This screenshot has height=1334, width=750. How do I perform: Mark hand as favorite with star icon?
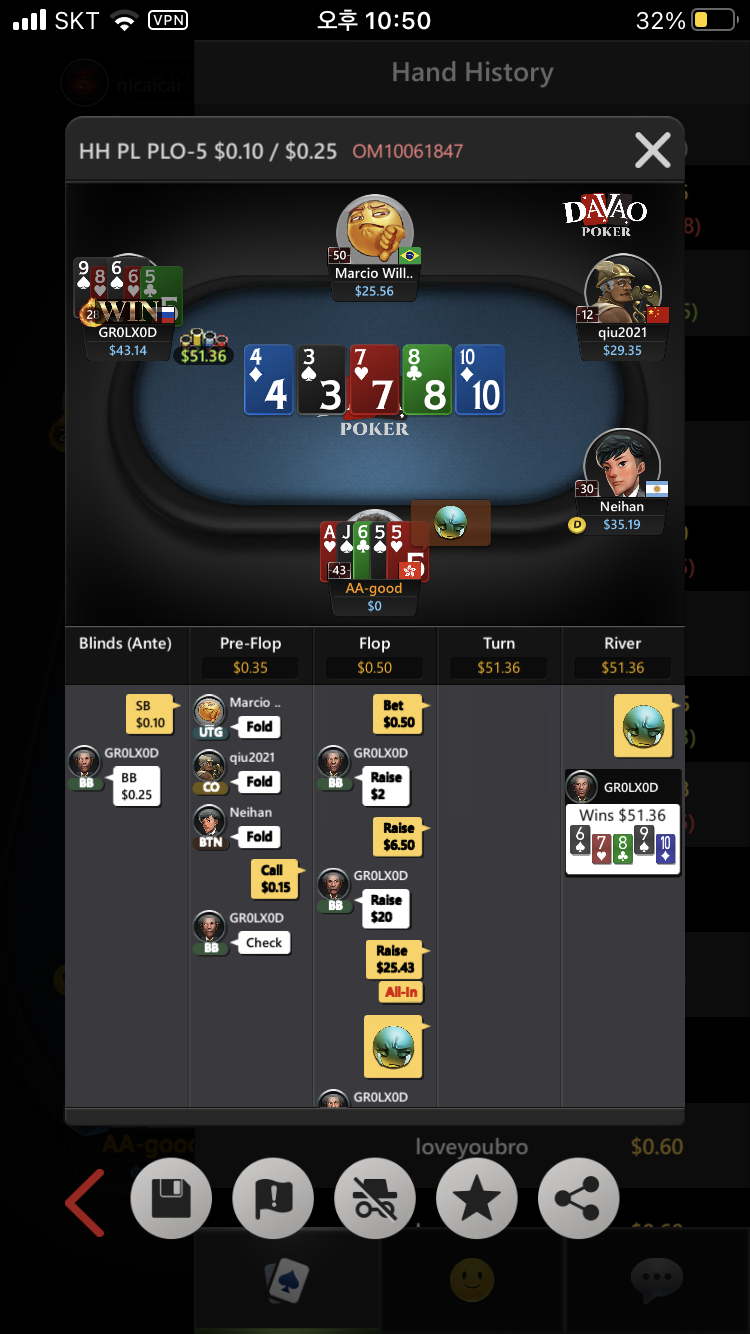(x=477, y=1198)
